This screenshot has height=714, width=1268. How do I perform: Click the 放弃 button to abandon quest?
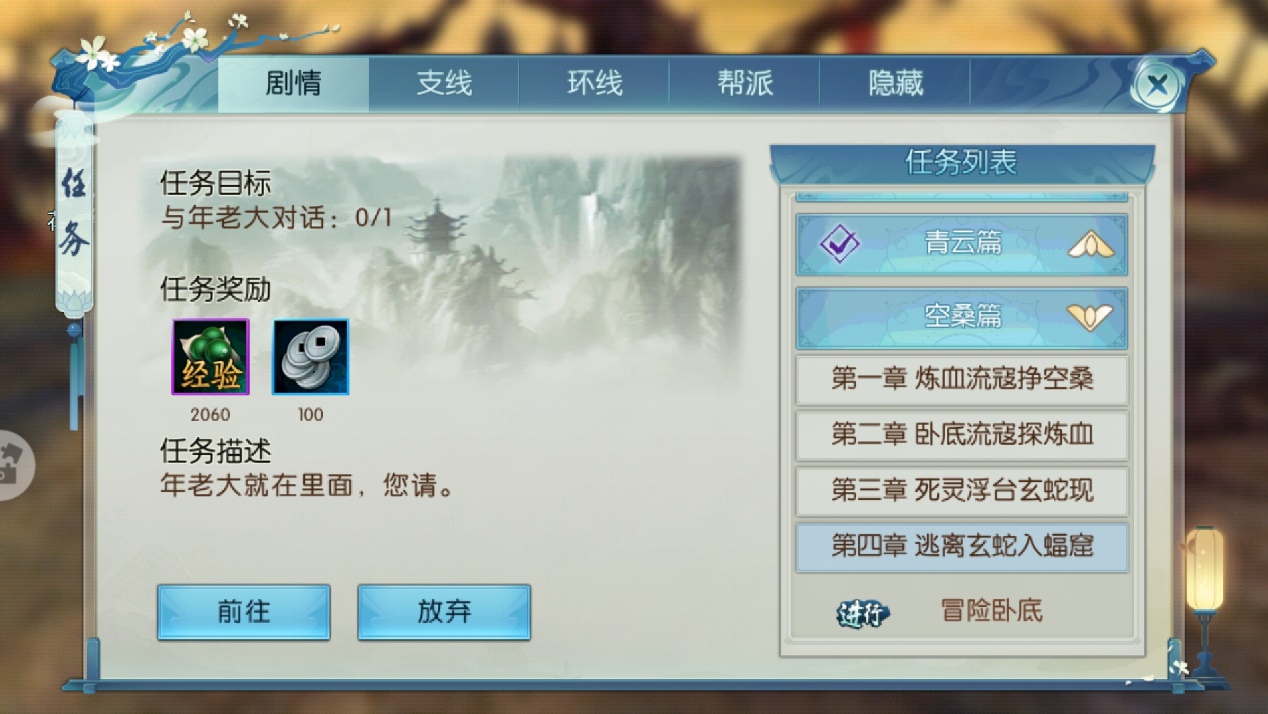[x=444, y=612]
